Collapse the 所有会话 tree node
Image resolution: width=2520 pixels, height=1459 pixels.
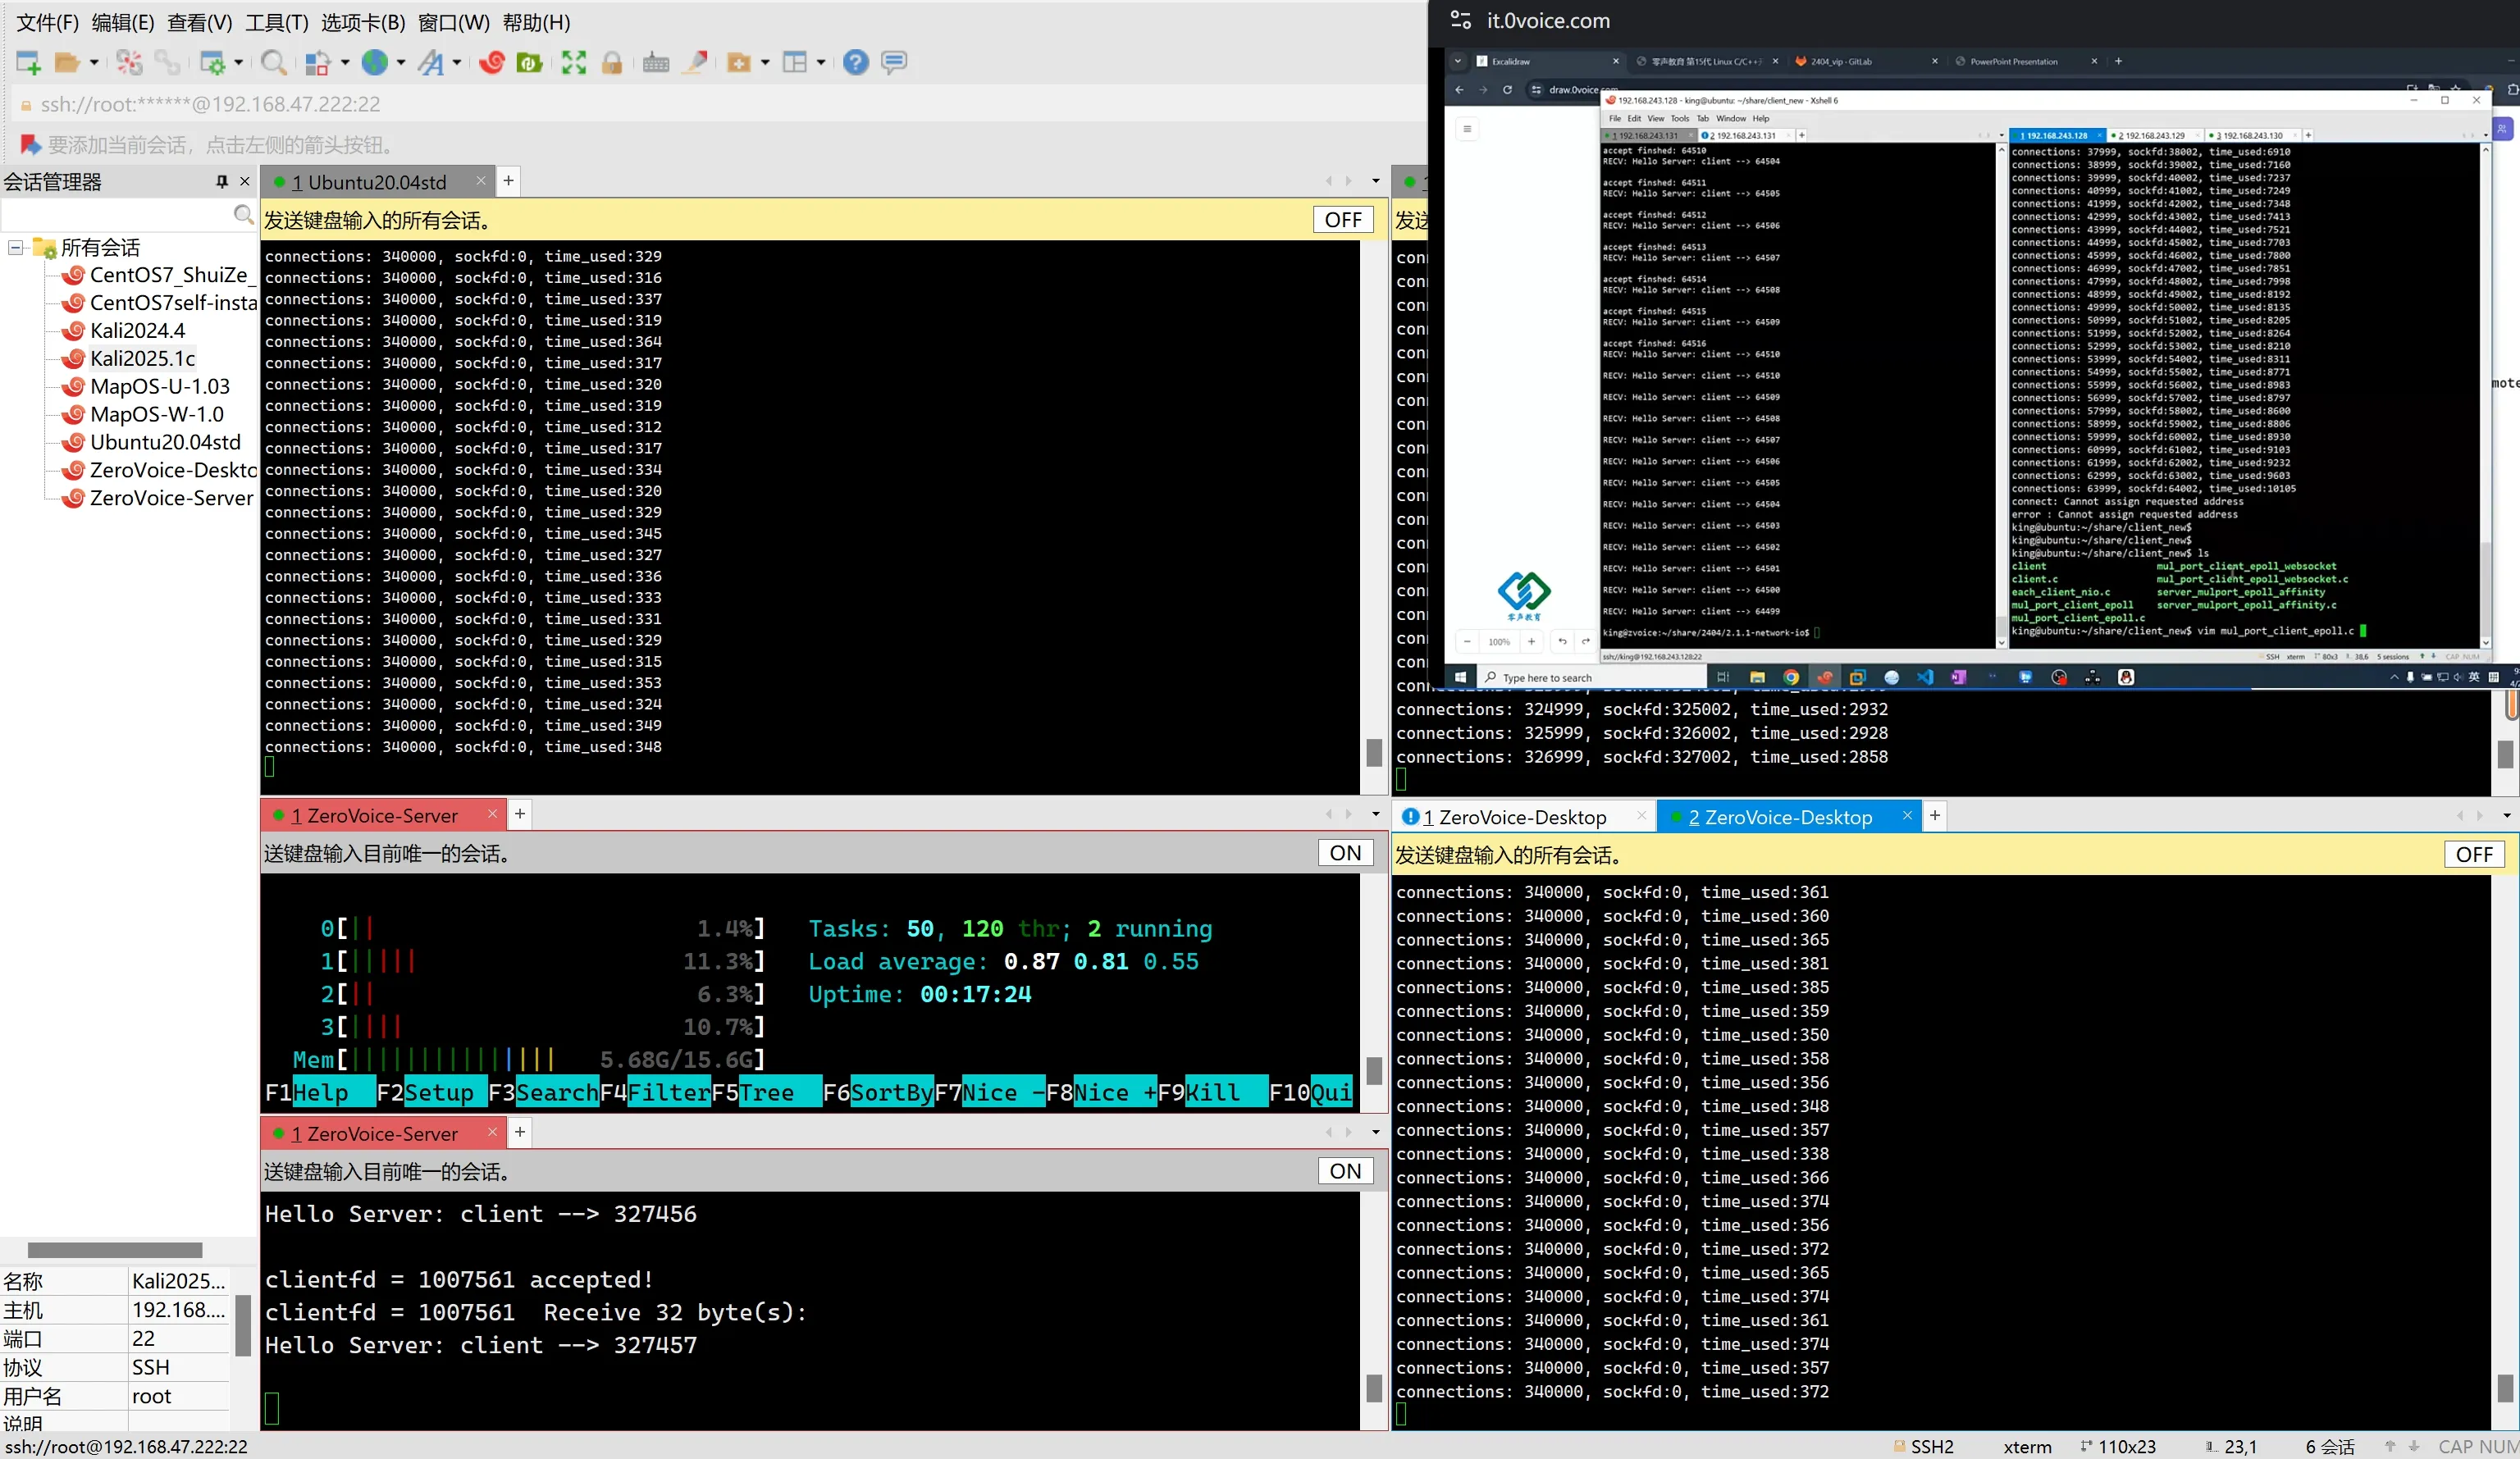(16, 247)
